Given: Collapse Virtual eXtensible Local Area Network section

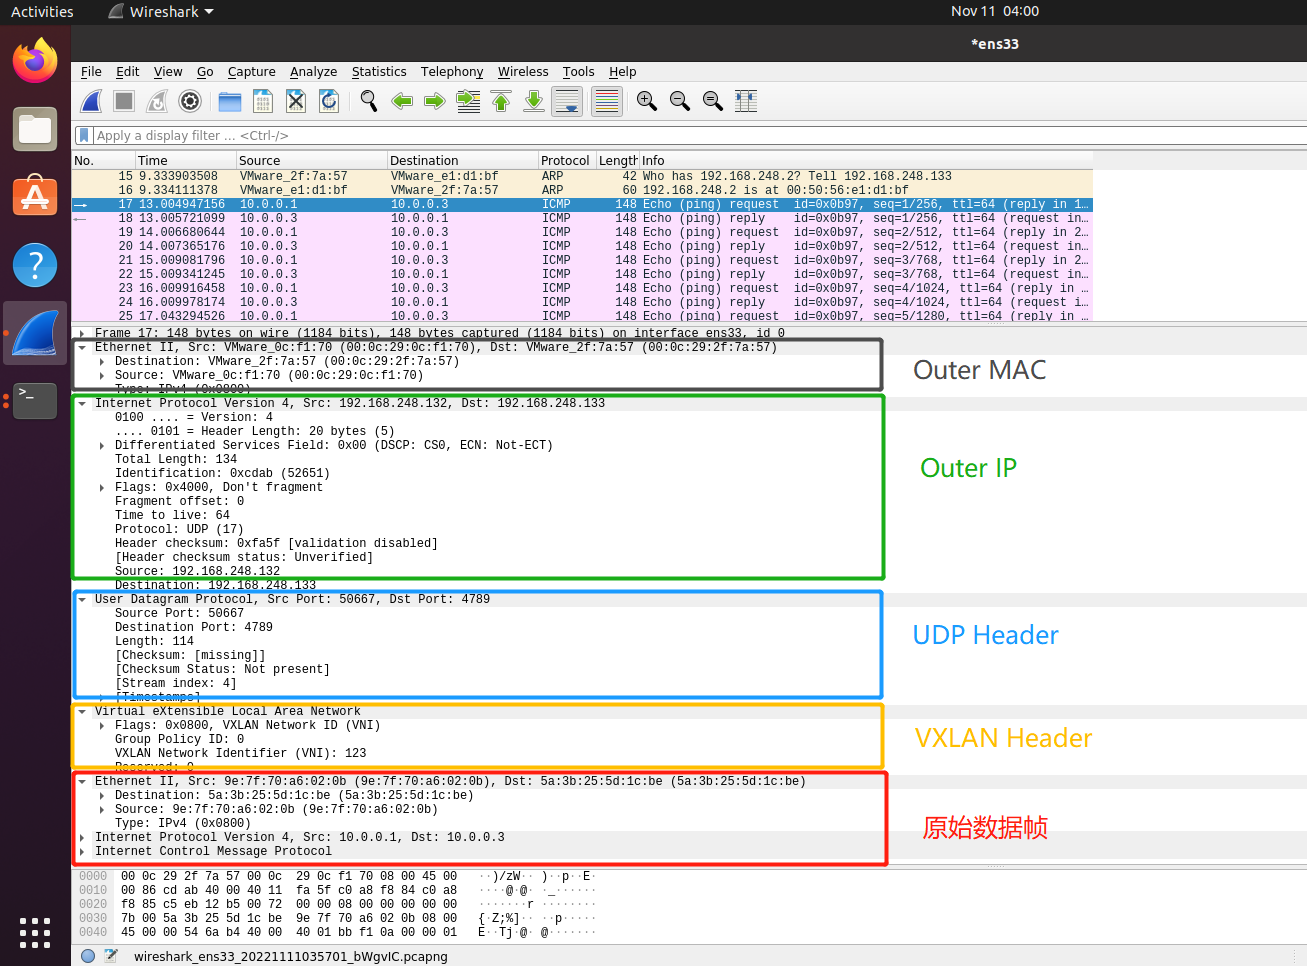Looking at the screenshot, I should click(x=82, y=711).
